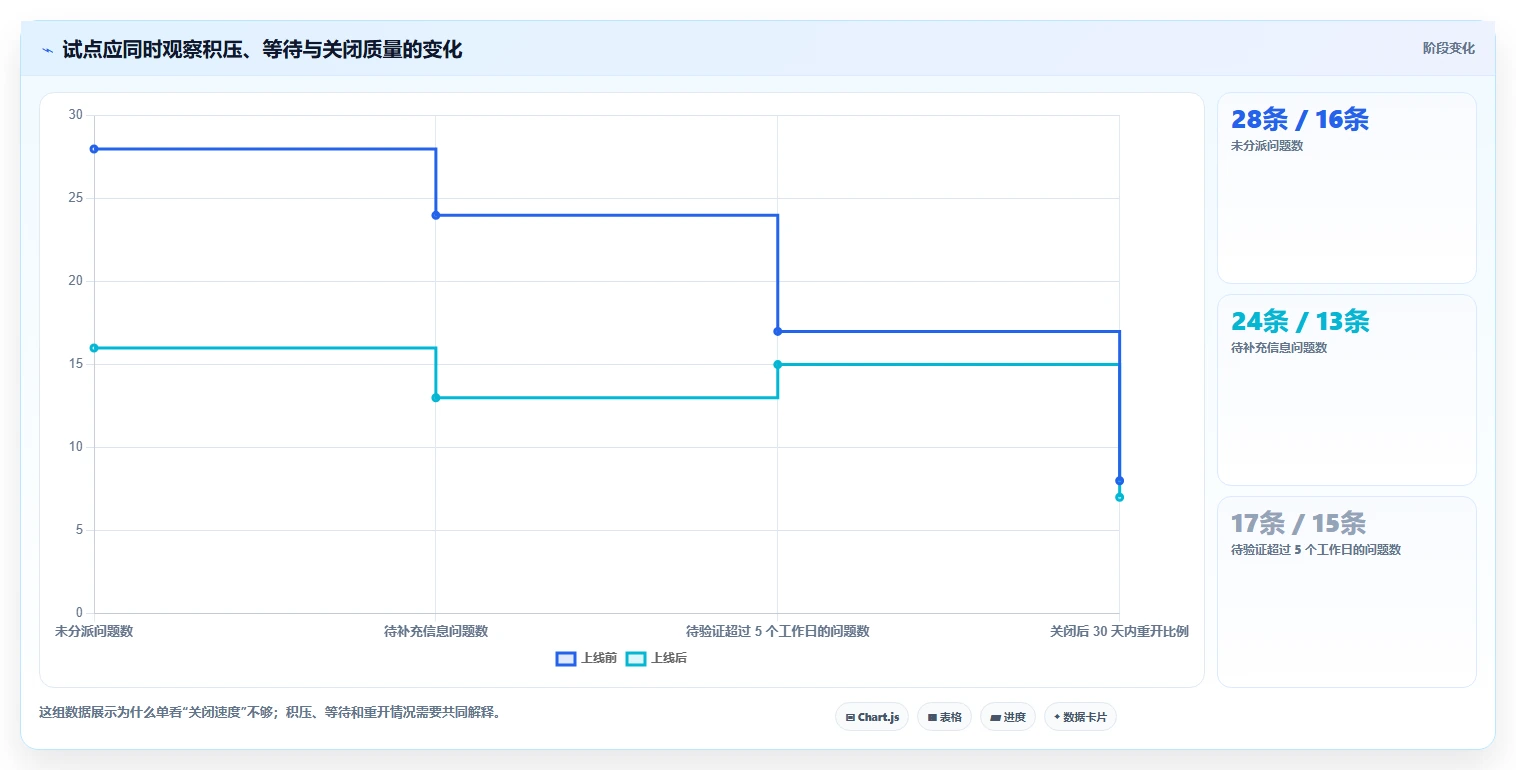Click the 待补充信息问题数 caption in the second card
1516x770 pixels.
1279,348
